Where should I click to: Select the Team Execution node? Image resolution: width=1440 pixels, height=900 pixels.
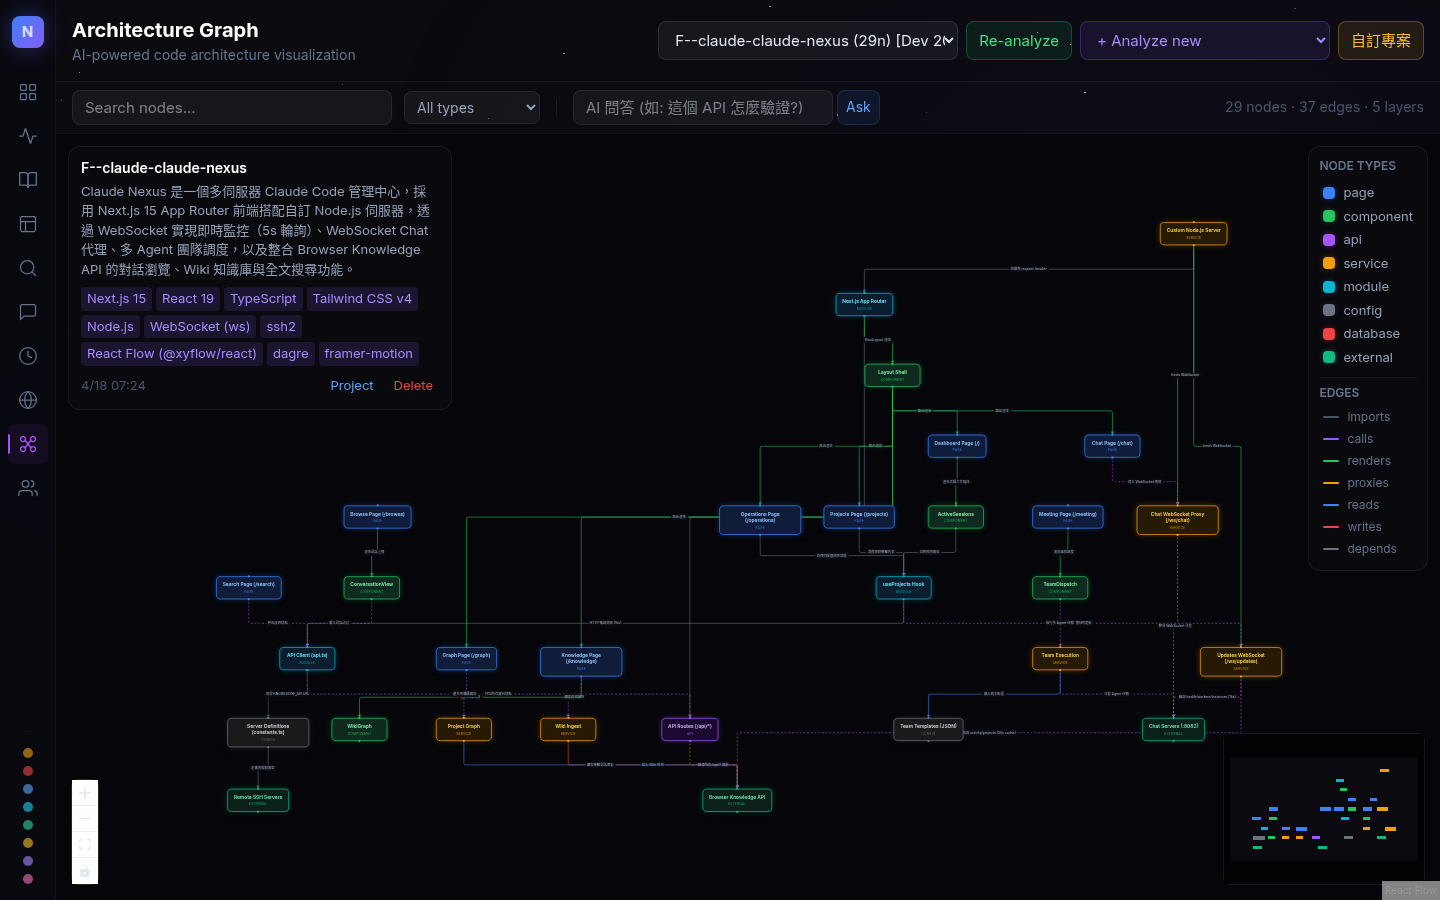pos(1060,658)
